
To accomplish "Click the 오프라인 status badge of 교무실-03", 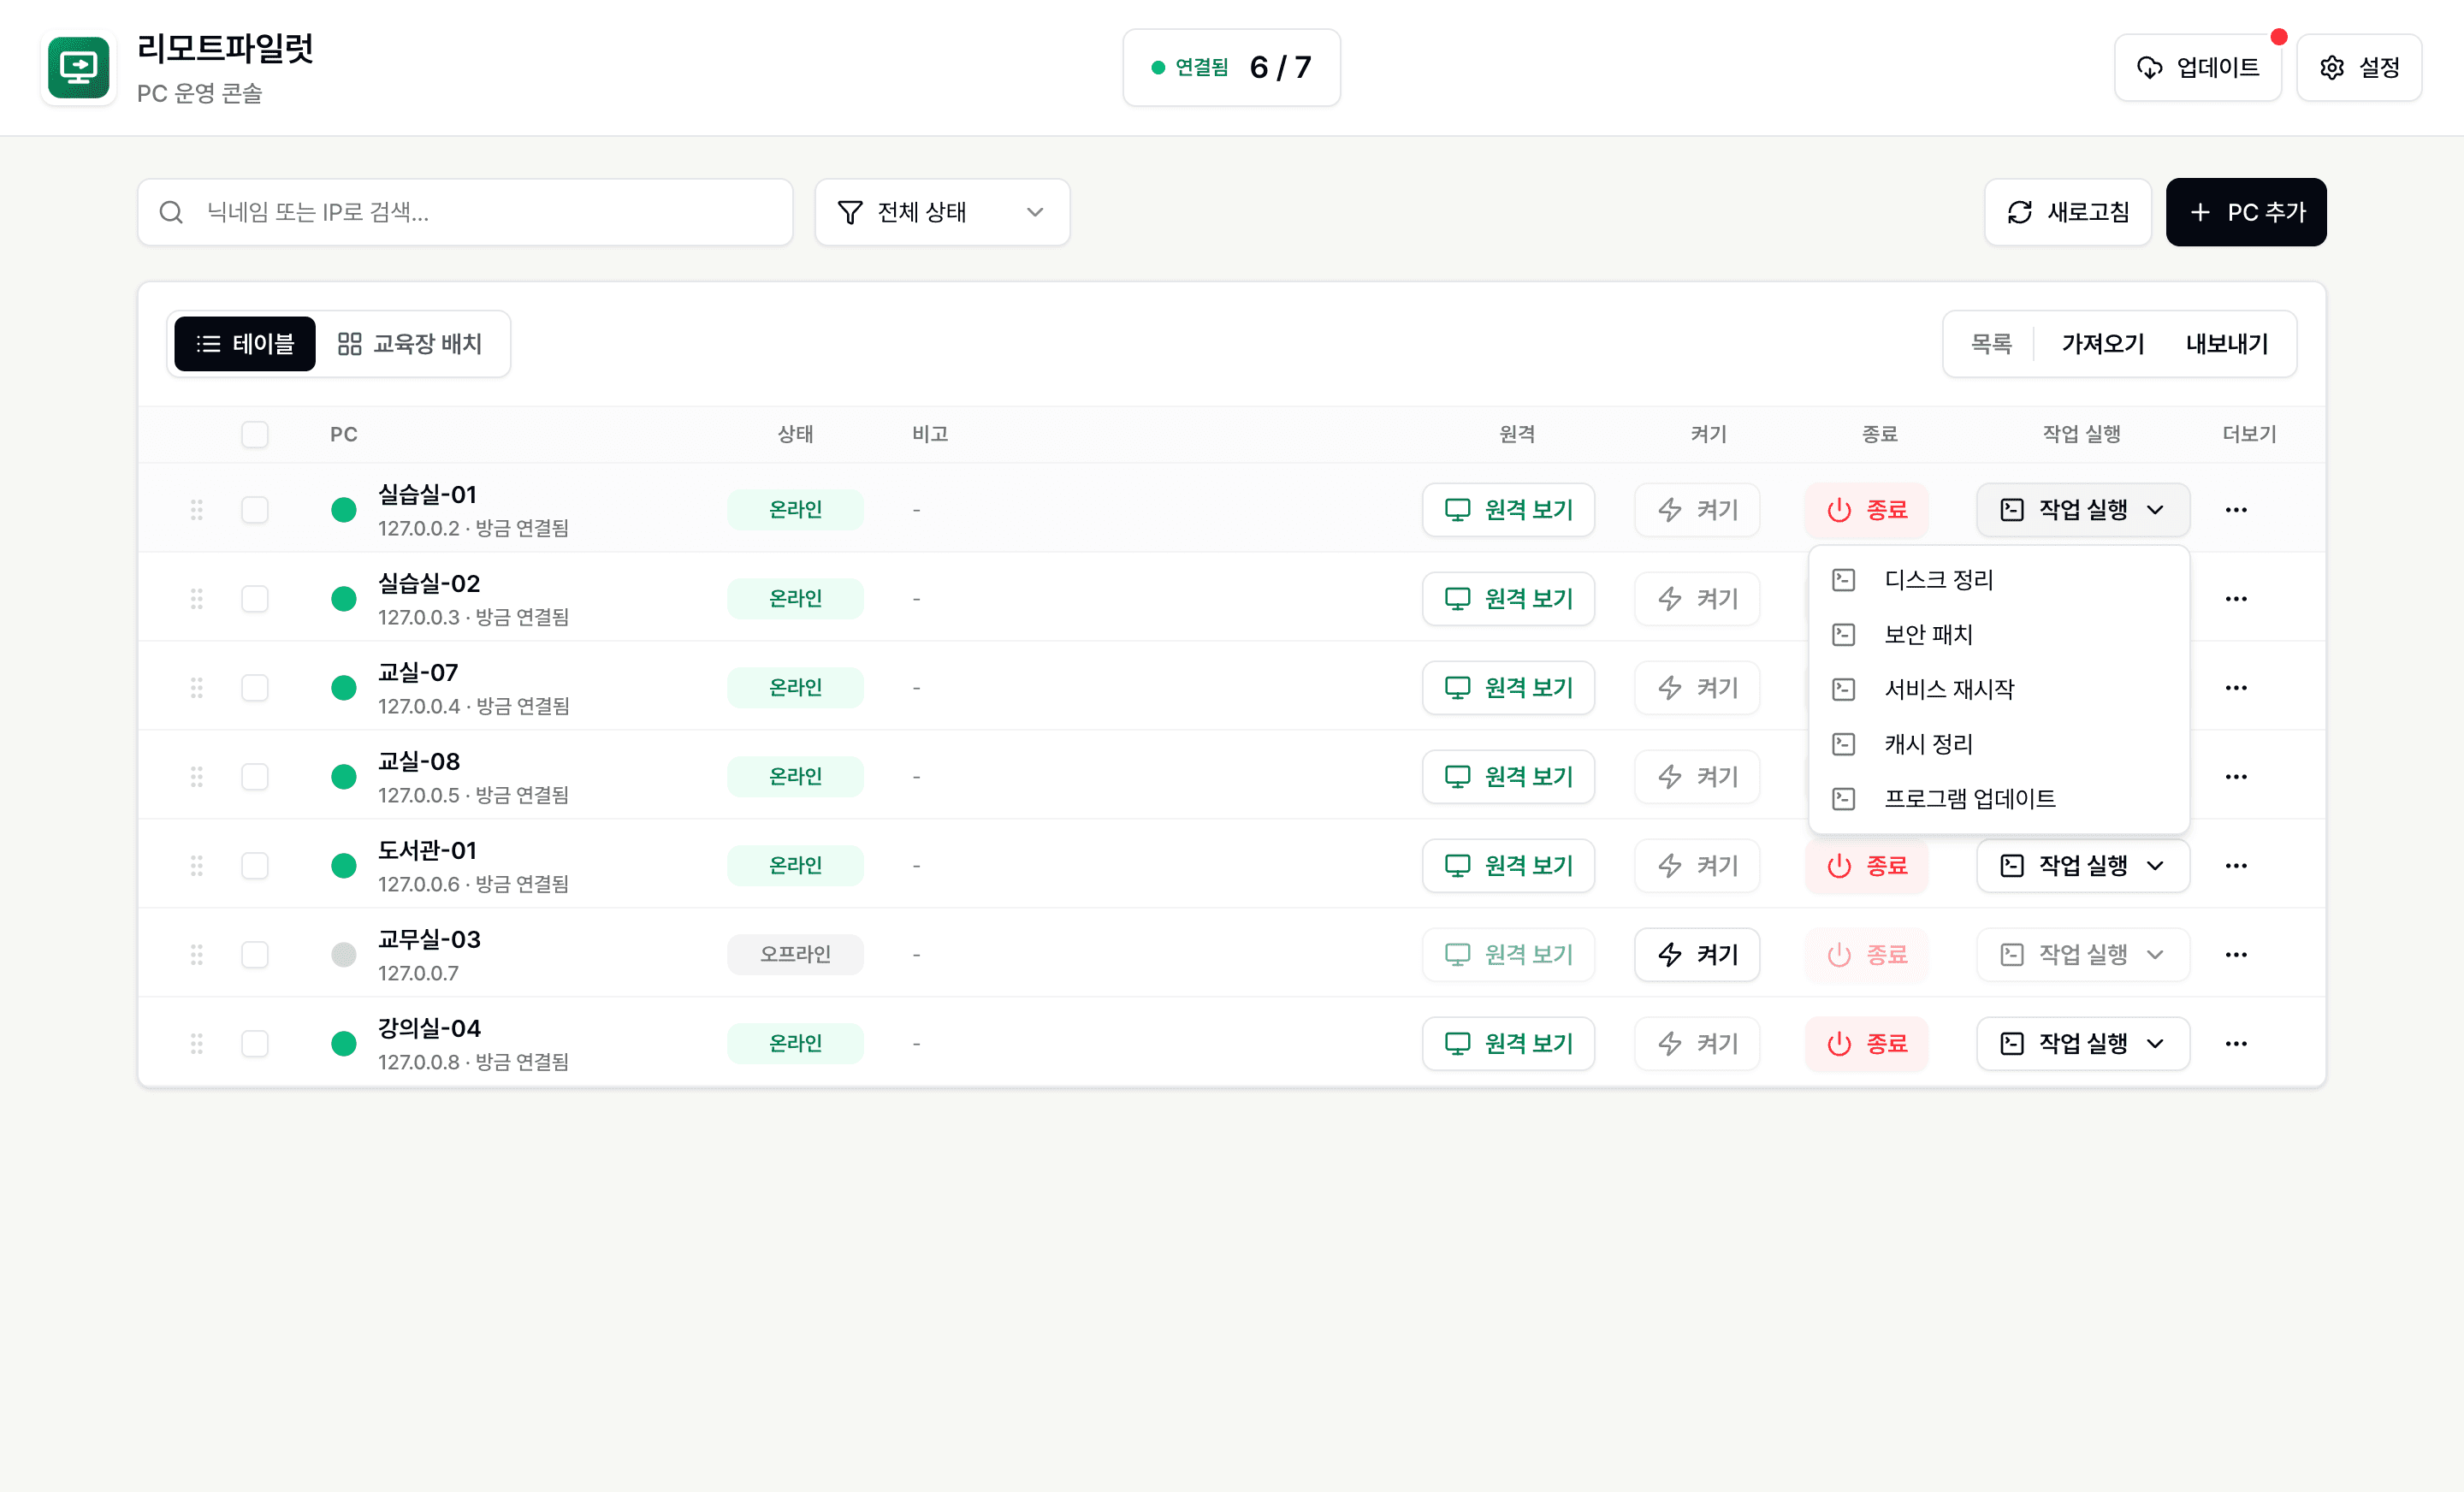I will point(795,955).
